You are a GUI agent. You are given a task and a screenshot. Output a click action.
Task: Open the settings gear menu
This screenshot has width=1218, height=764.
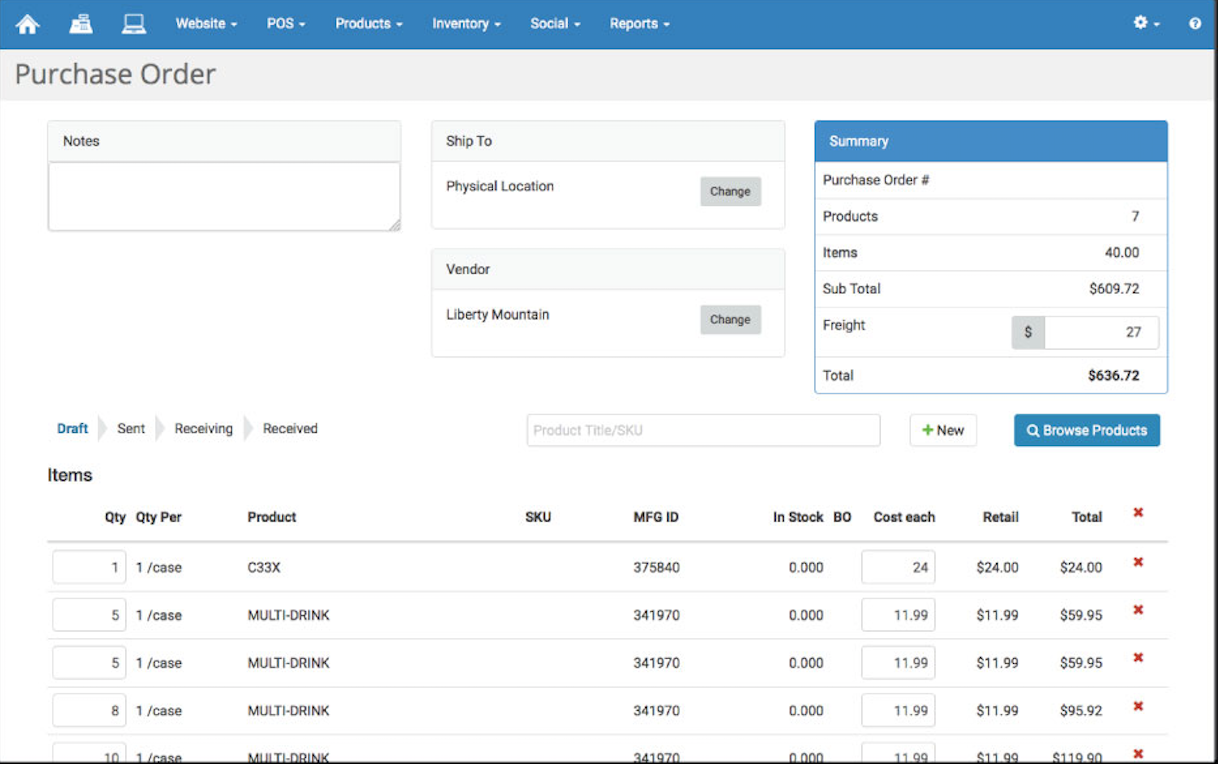1145,23
